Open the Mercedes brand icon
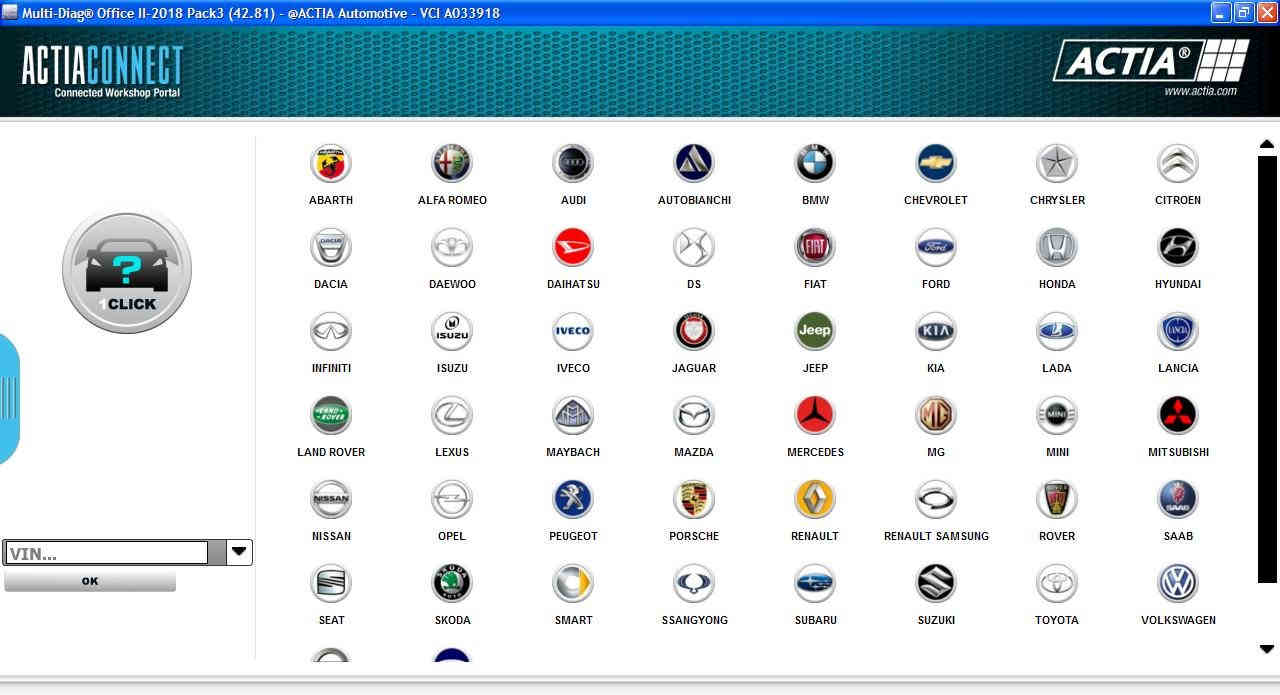The image size is (1280, 695). click(815, 416)
